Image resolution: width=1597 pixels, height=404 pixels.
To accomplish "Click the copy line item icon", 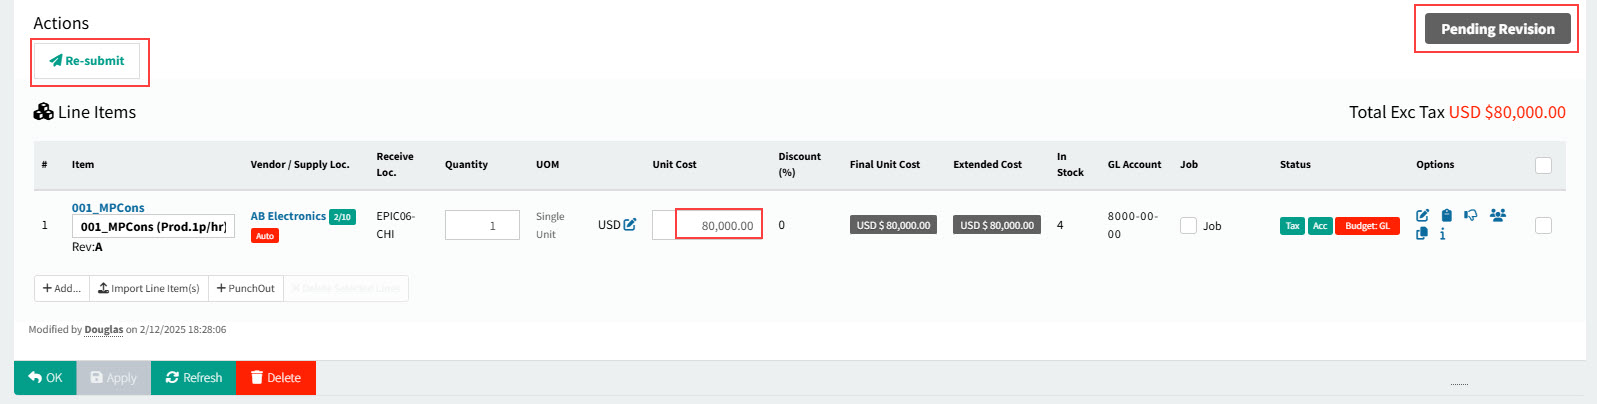I will click(x=1422, y=234).
